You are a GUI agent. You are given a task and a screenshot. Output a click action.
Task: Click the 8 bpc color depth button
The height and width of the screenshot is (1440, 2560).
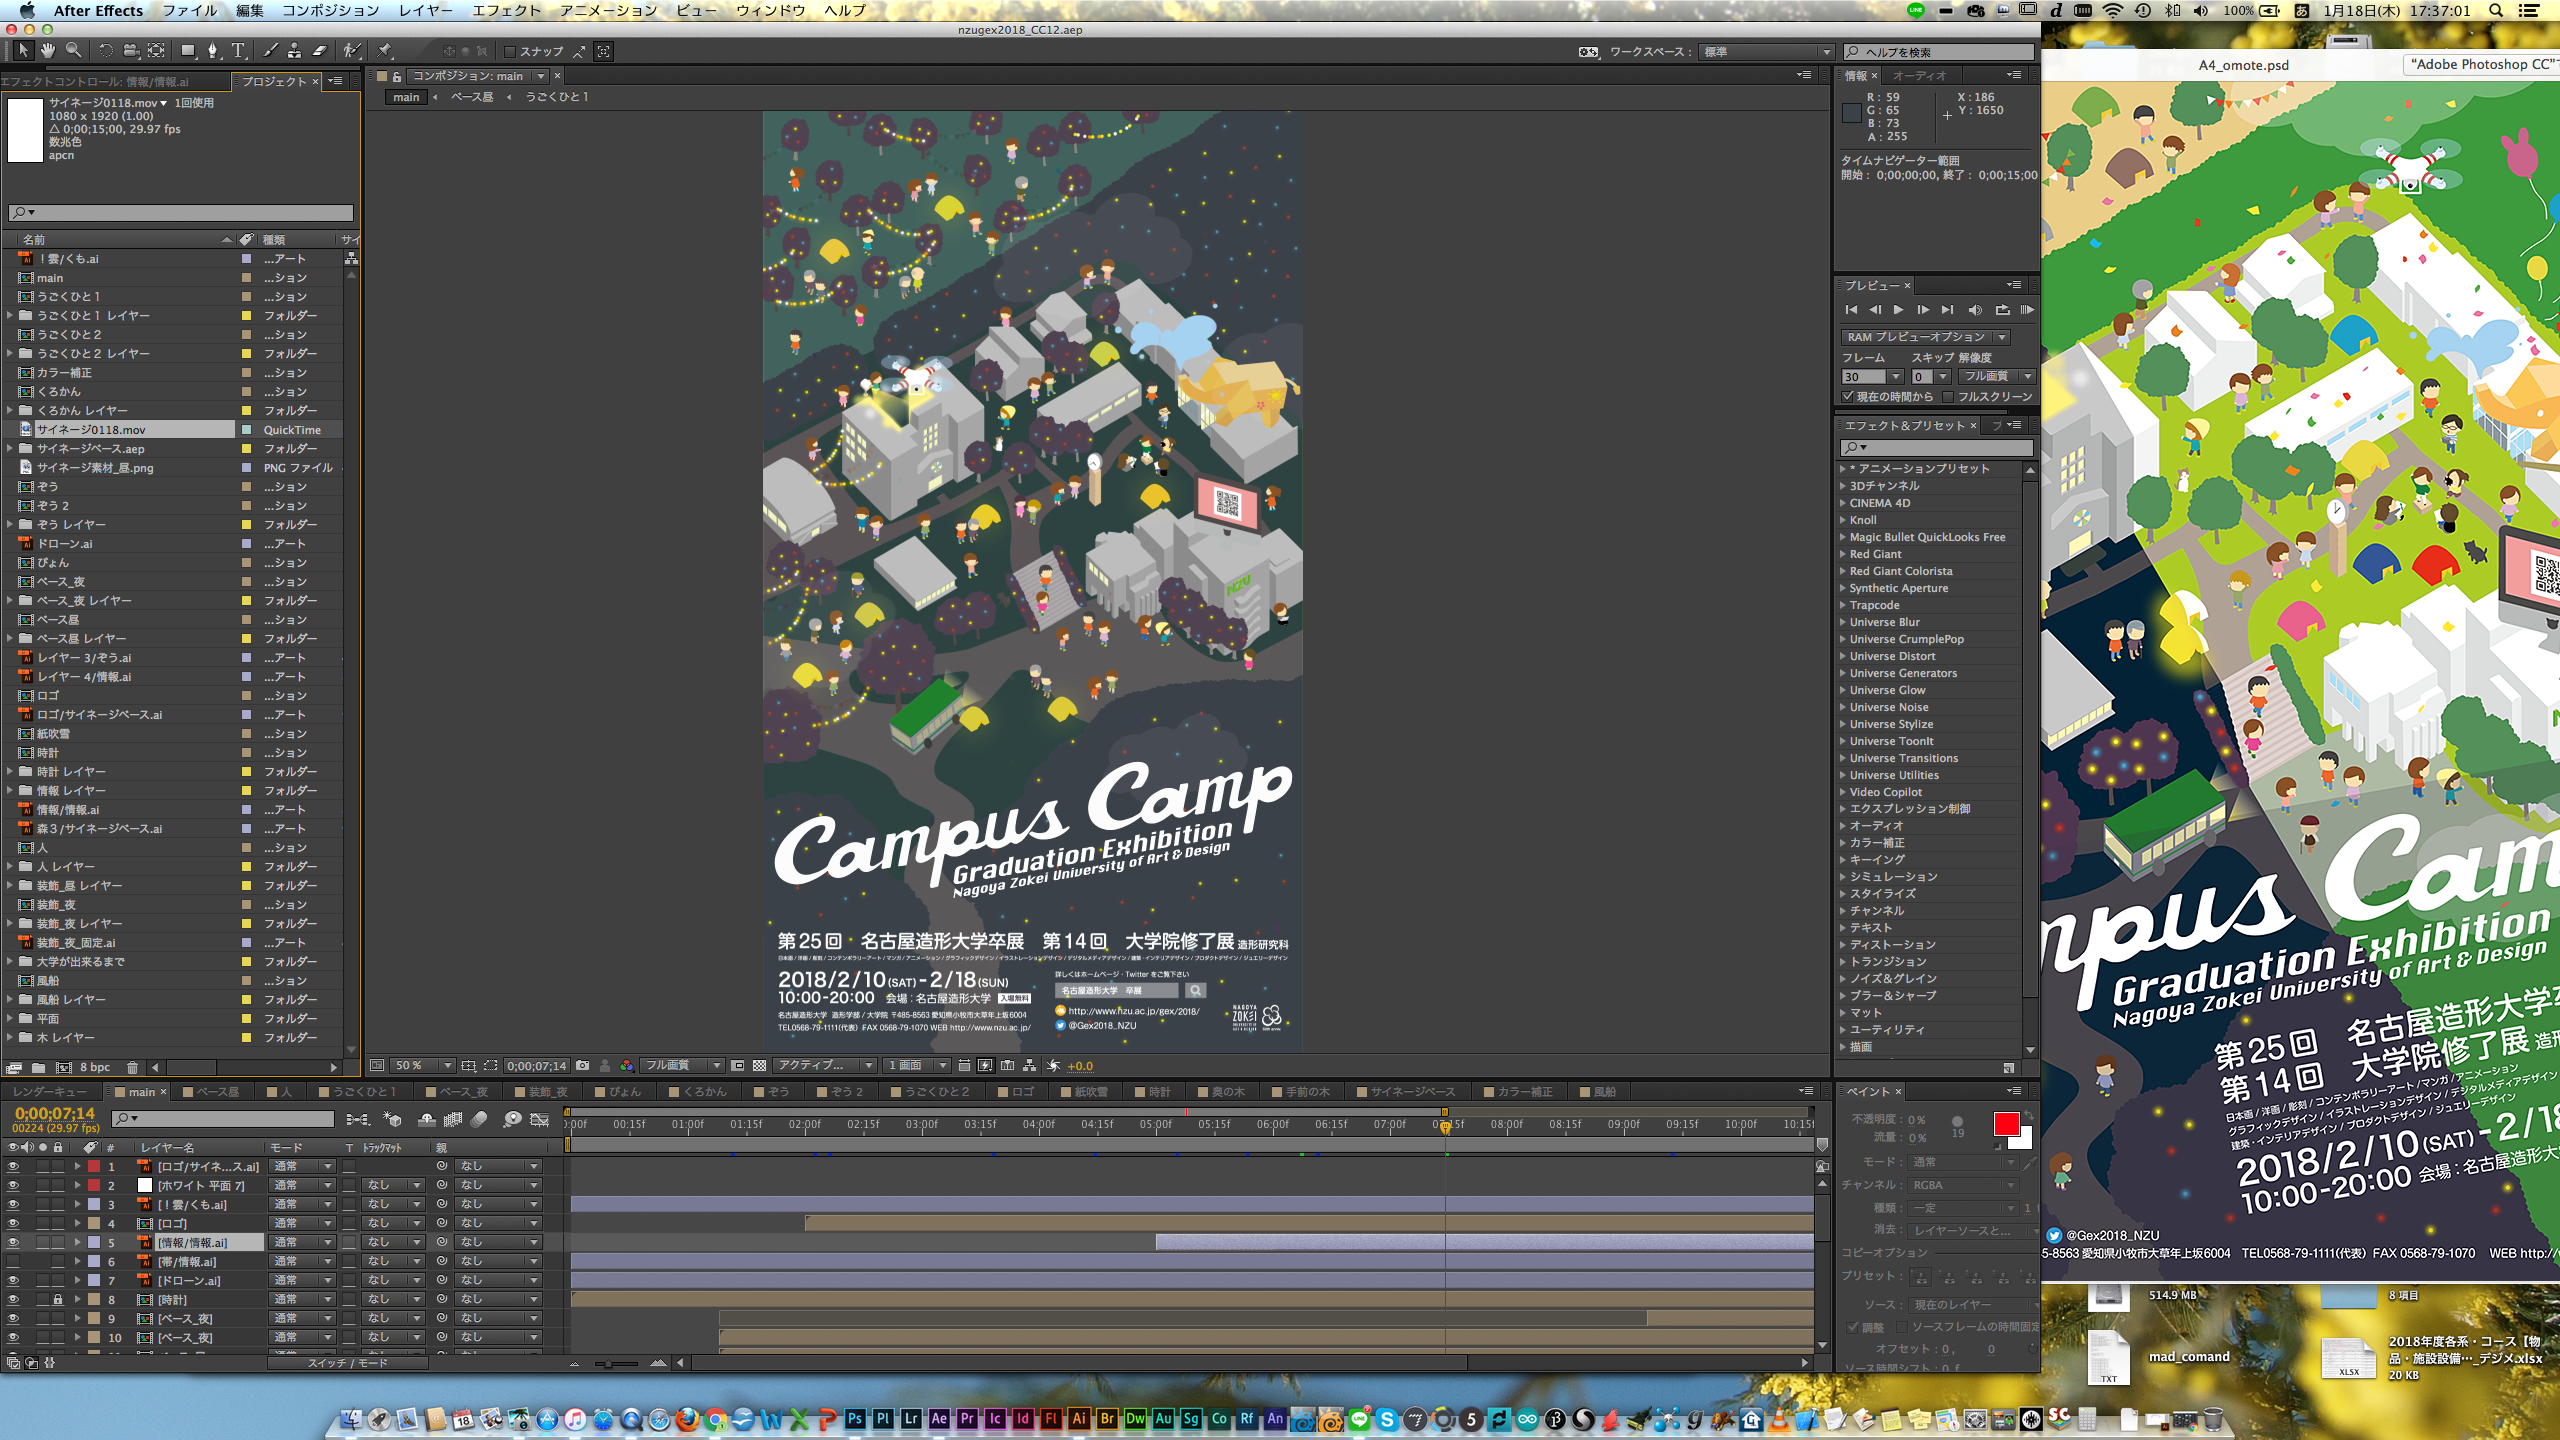pos(95,1068)
